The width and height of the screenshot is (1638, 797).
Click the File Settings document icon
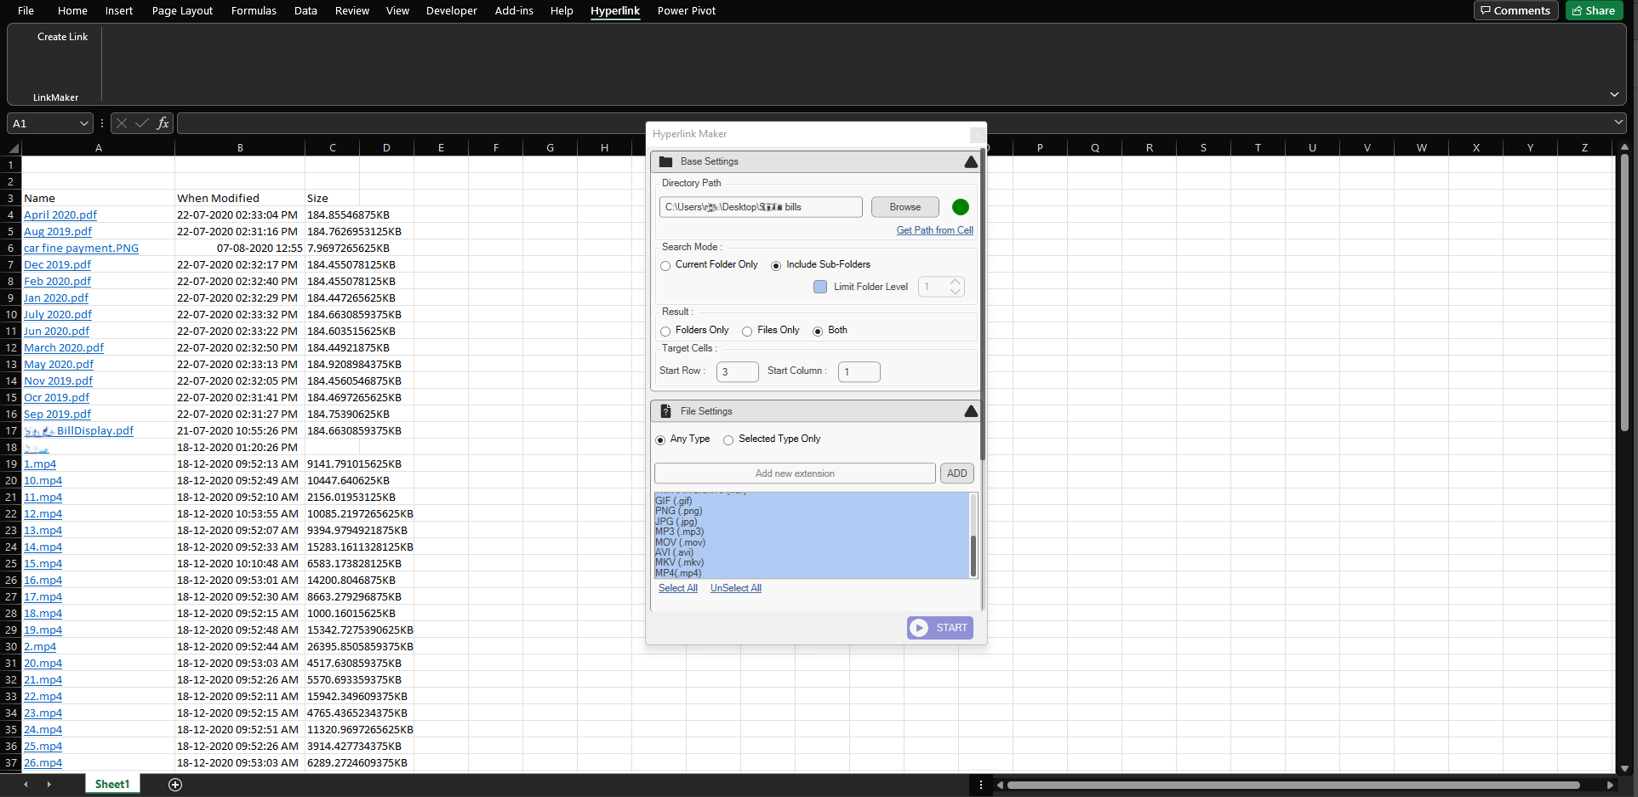[666, 411]
